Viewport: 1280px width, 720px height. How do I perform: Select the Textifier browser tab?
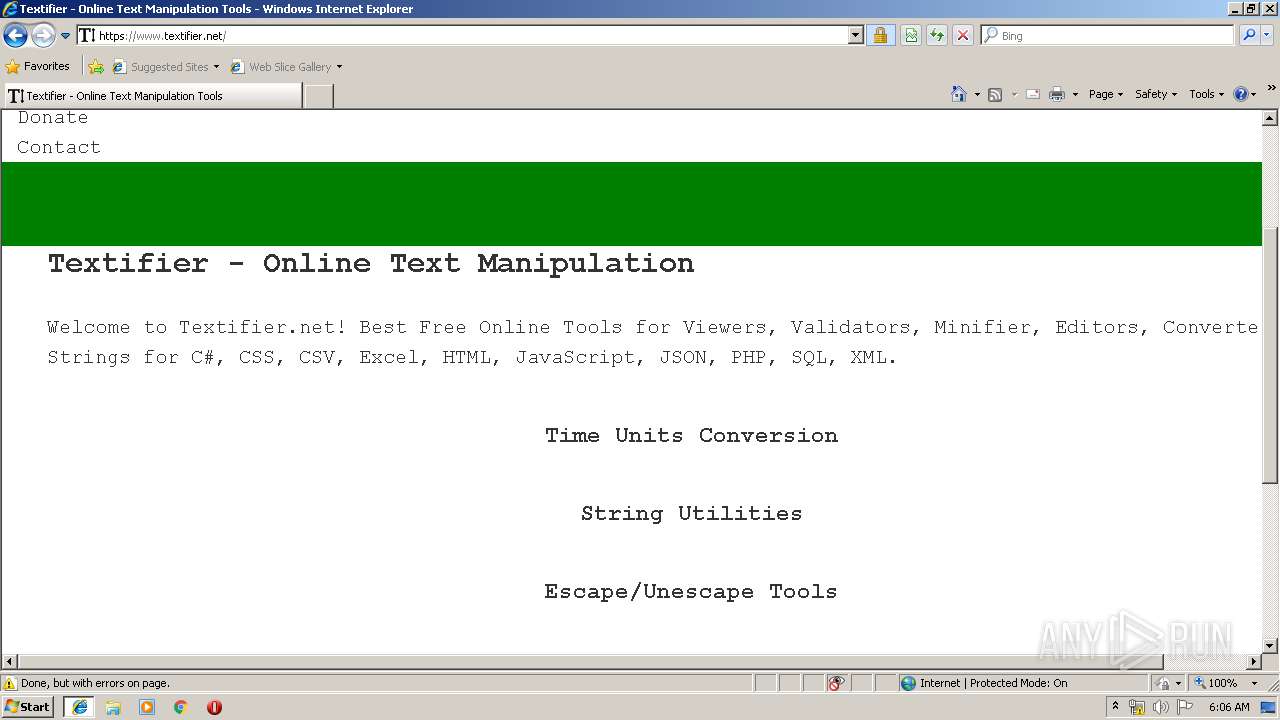click(x=152, y=96)
